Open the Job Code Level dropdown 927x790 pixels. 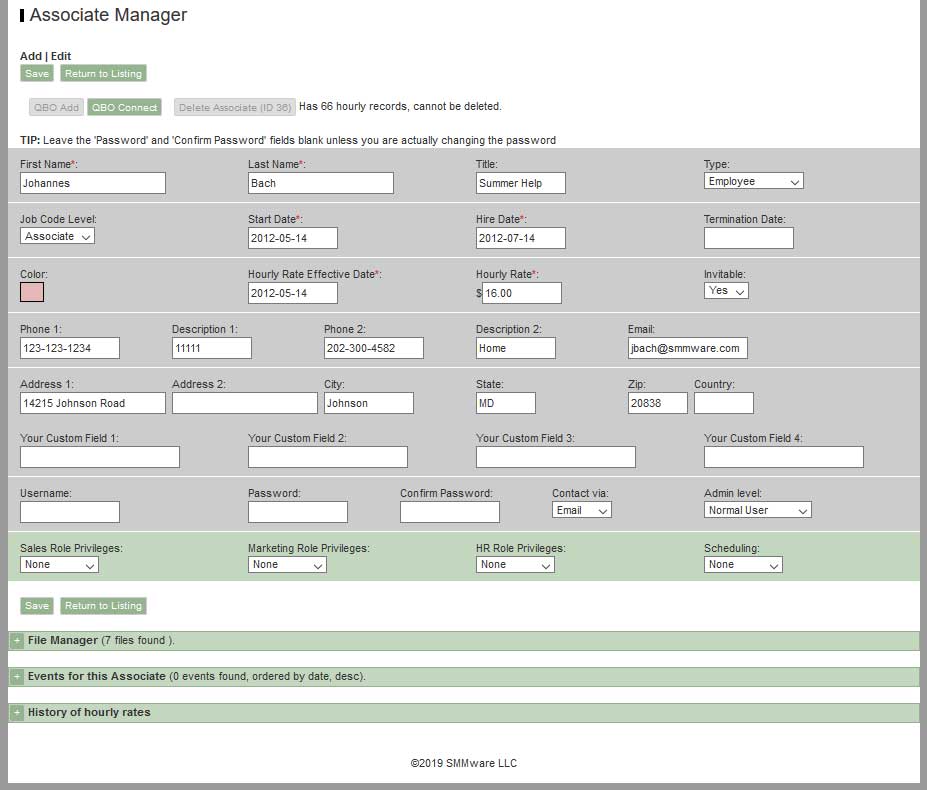click(x=57, y=236)
